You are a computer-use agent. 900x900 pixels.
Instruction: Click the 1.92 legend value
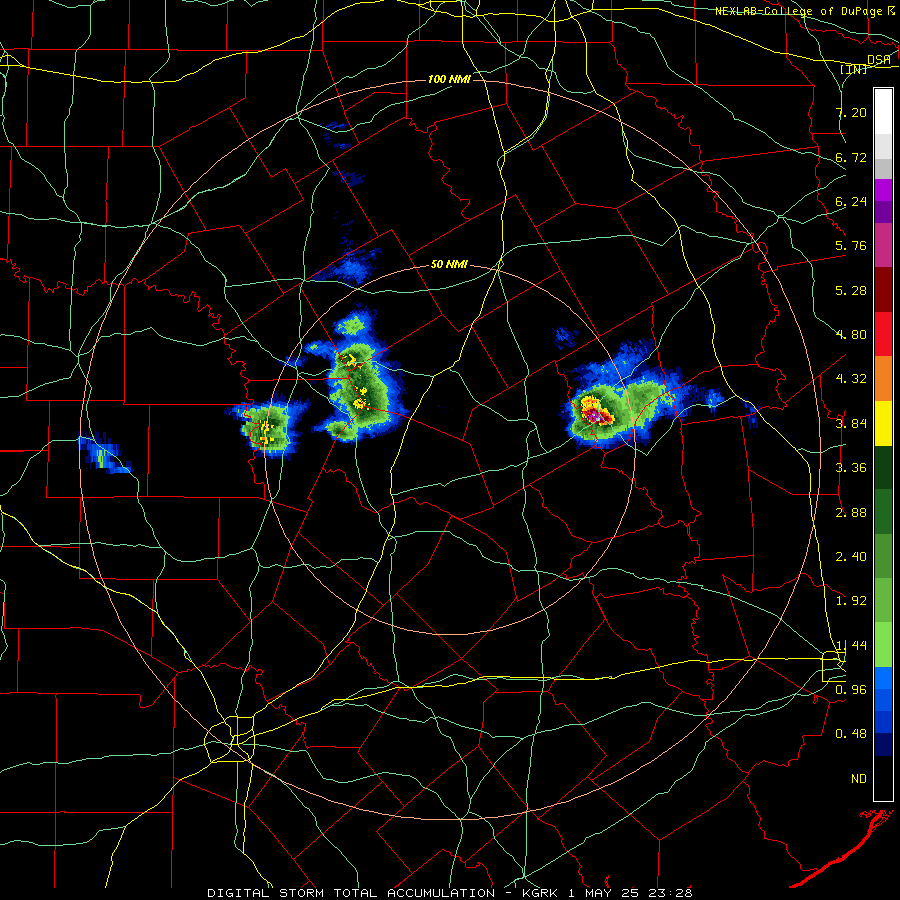pos(851,601)
